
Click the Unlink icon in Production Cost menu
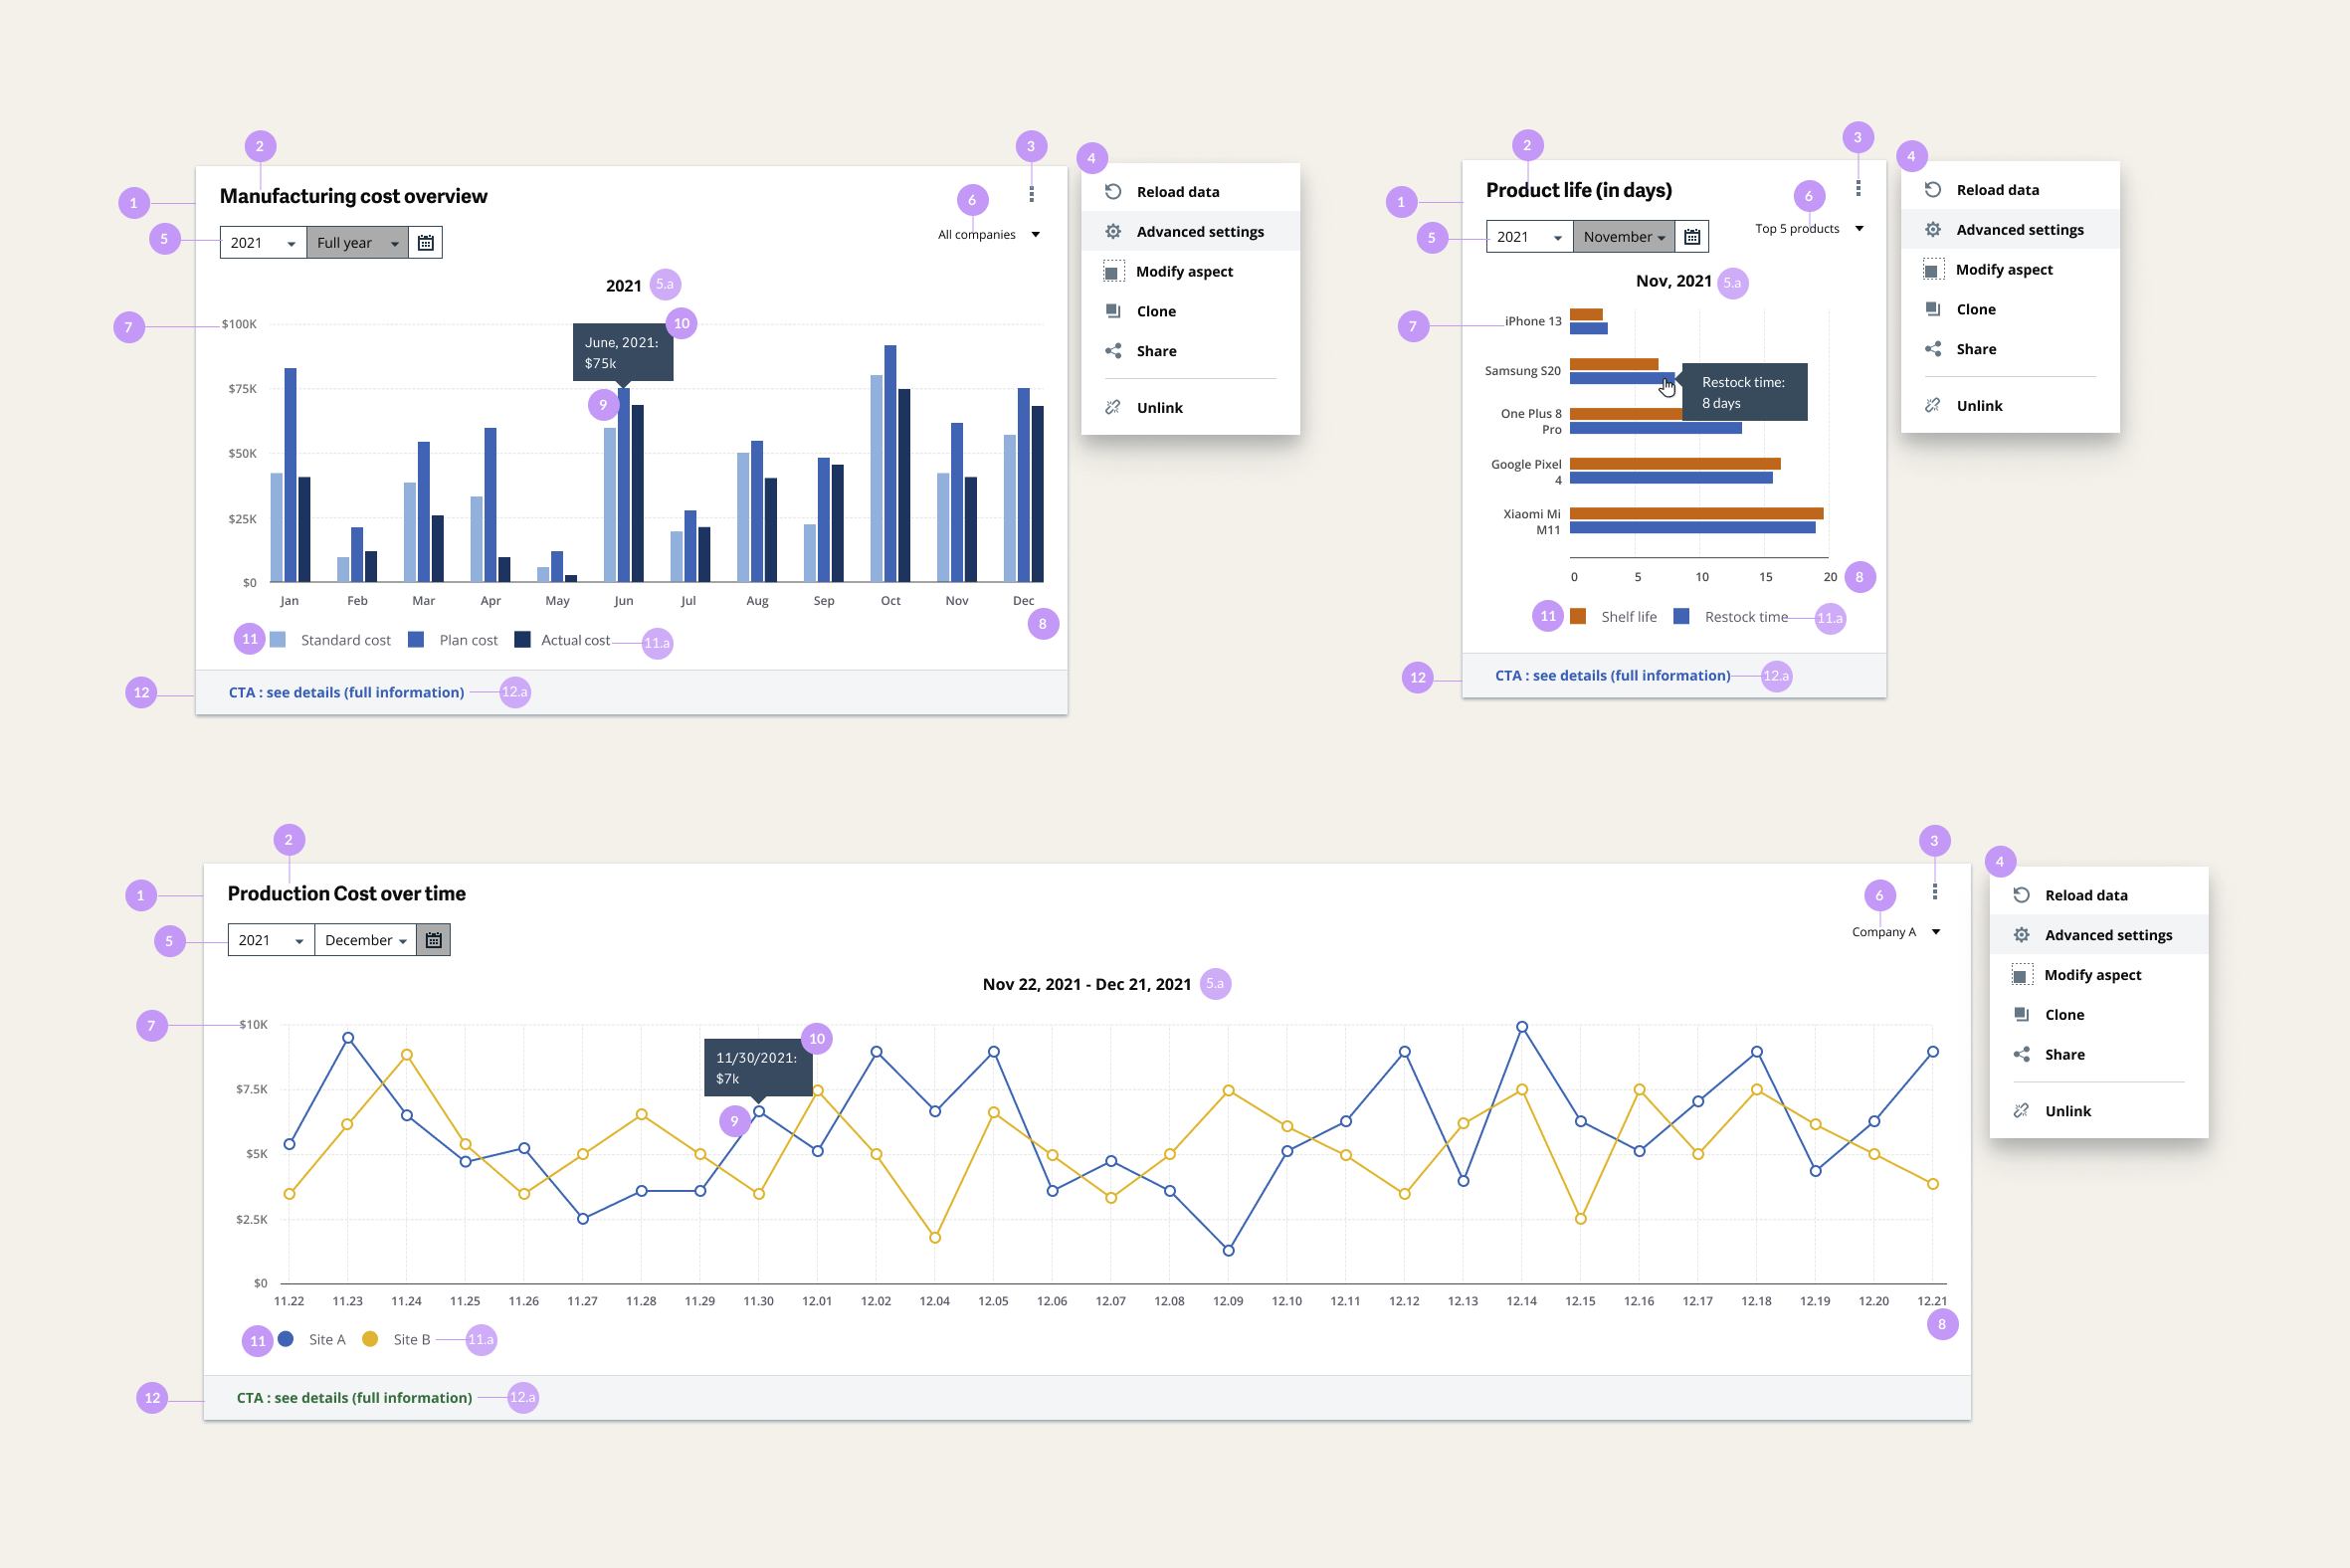2022,1110
